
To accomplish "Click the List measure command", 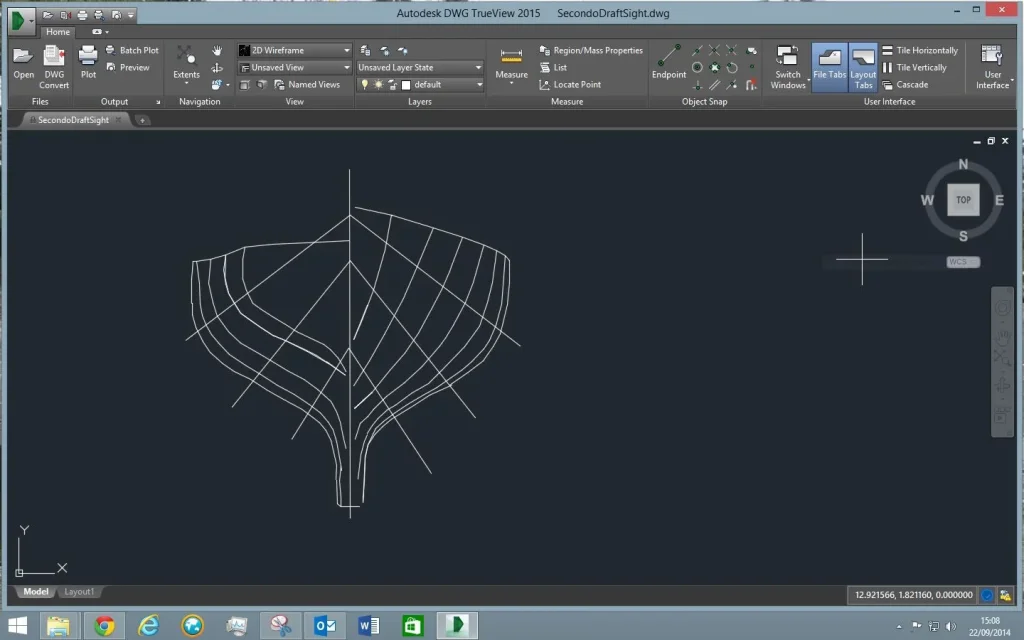I will point(552,67).
